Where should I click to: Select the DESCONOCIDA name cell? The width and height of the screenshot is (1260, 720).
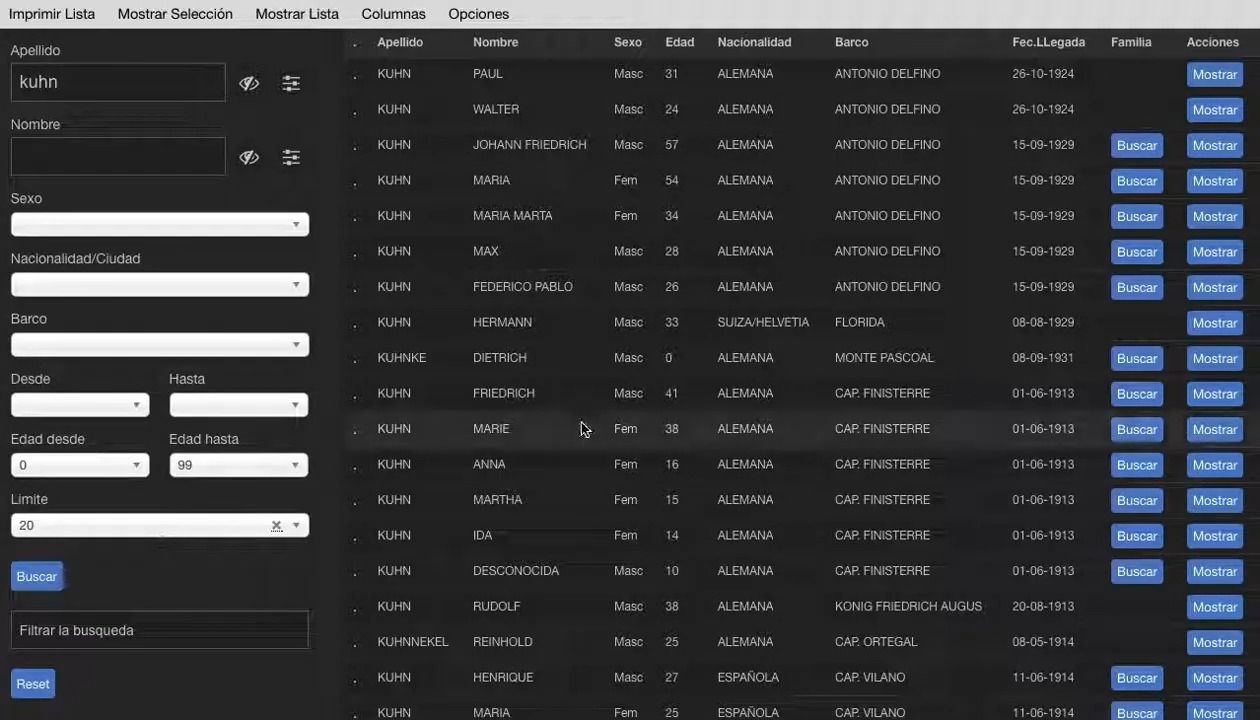[516, 571]
